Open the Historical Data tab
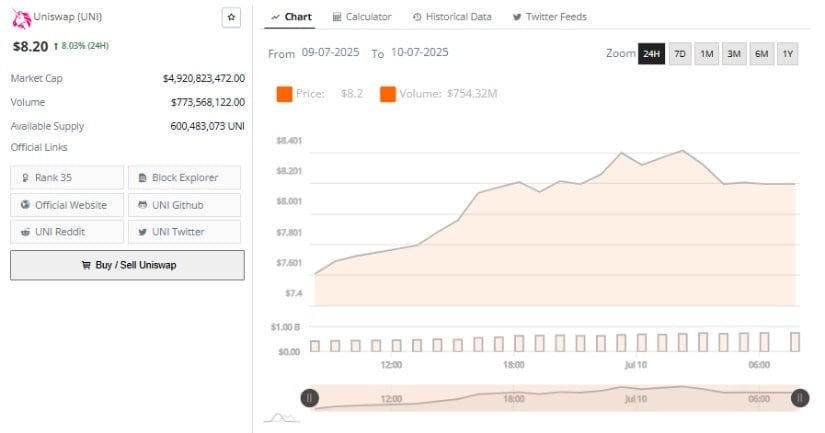 [x=452, y=17]
